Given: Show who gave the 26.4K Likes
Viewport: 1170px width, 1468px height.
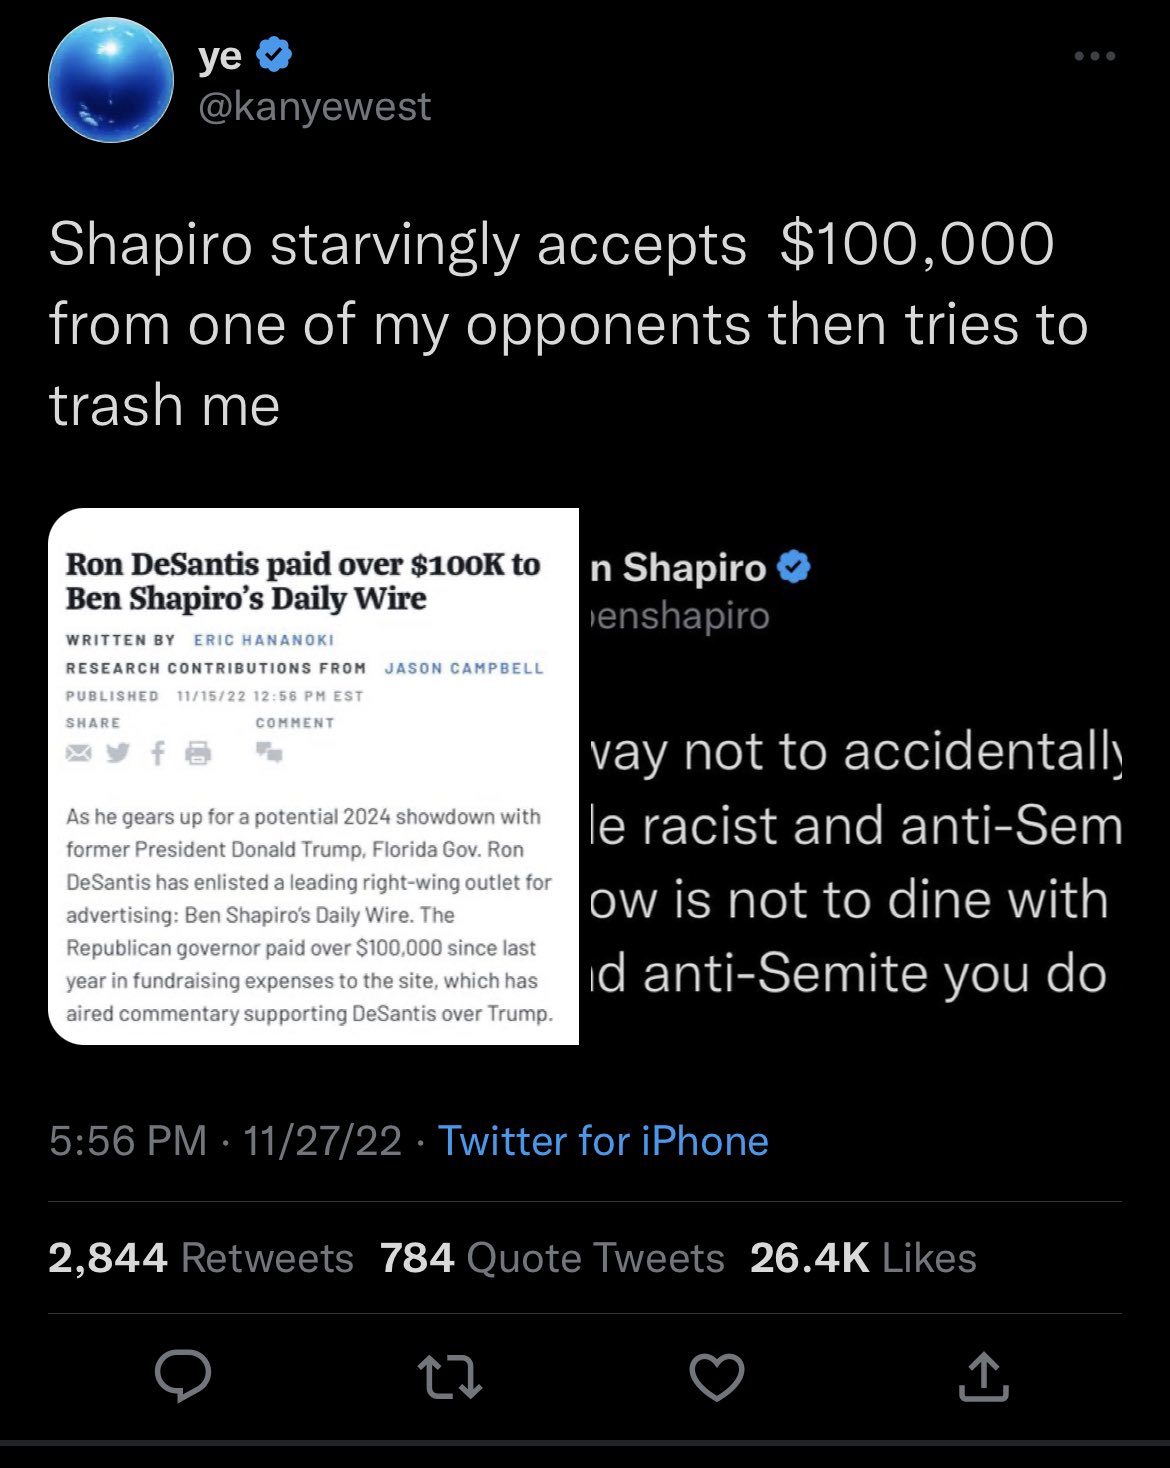Looking at the screenshot, I should [863, 1258].
